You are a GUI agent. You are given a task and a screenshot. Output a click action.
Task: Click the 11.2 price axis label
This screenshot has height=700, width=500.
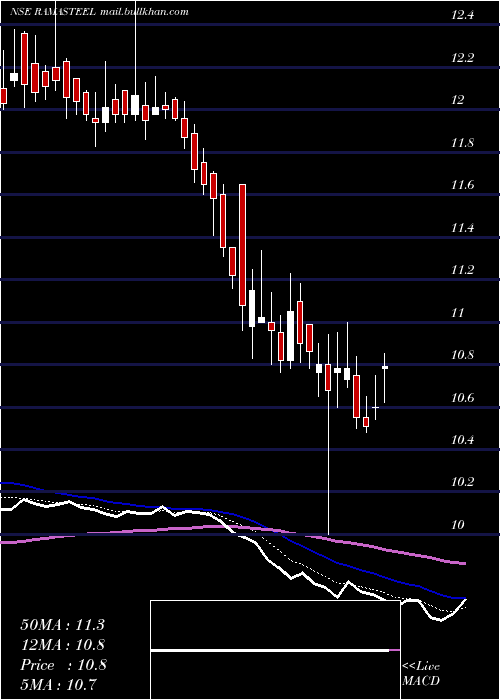462,270
